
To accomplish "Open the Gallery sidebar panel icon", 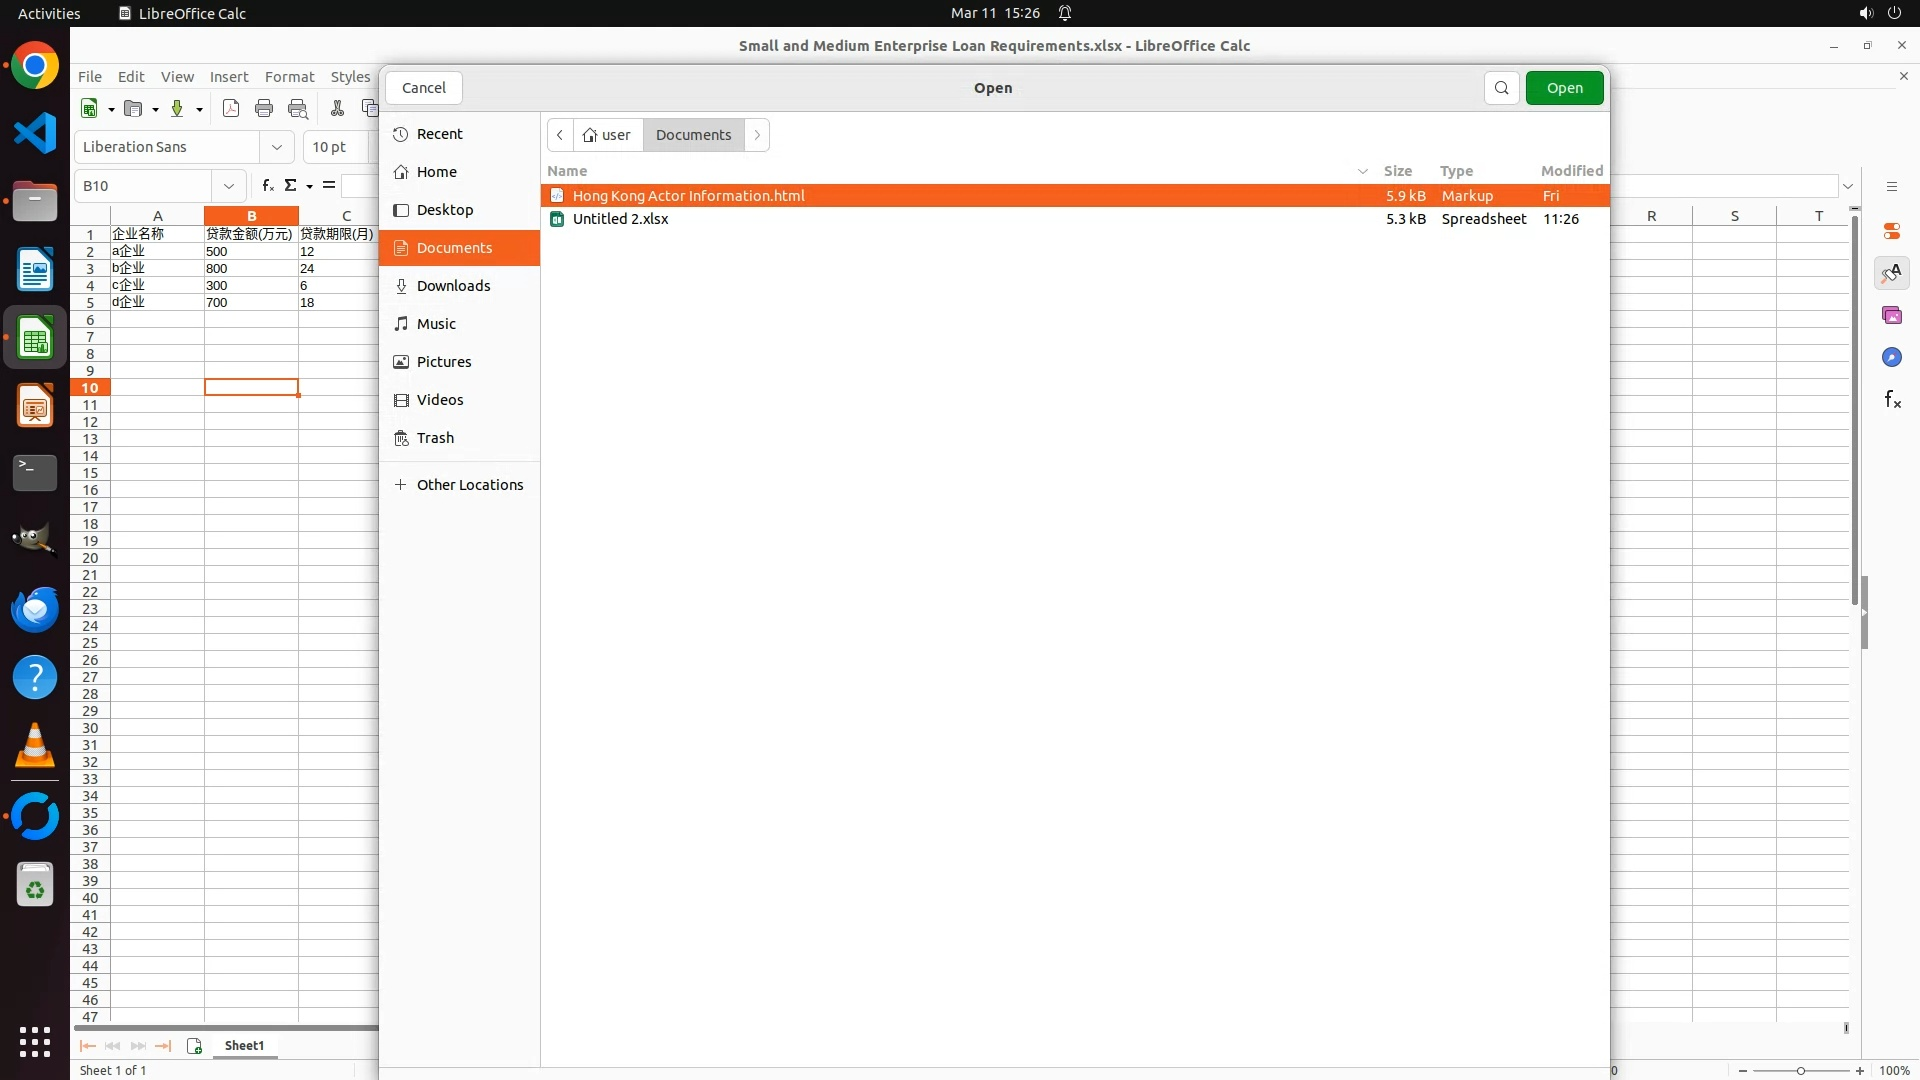I will pos(1891,315).
